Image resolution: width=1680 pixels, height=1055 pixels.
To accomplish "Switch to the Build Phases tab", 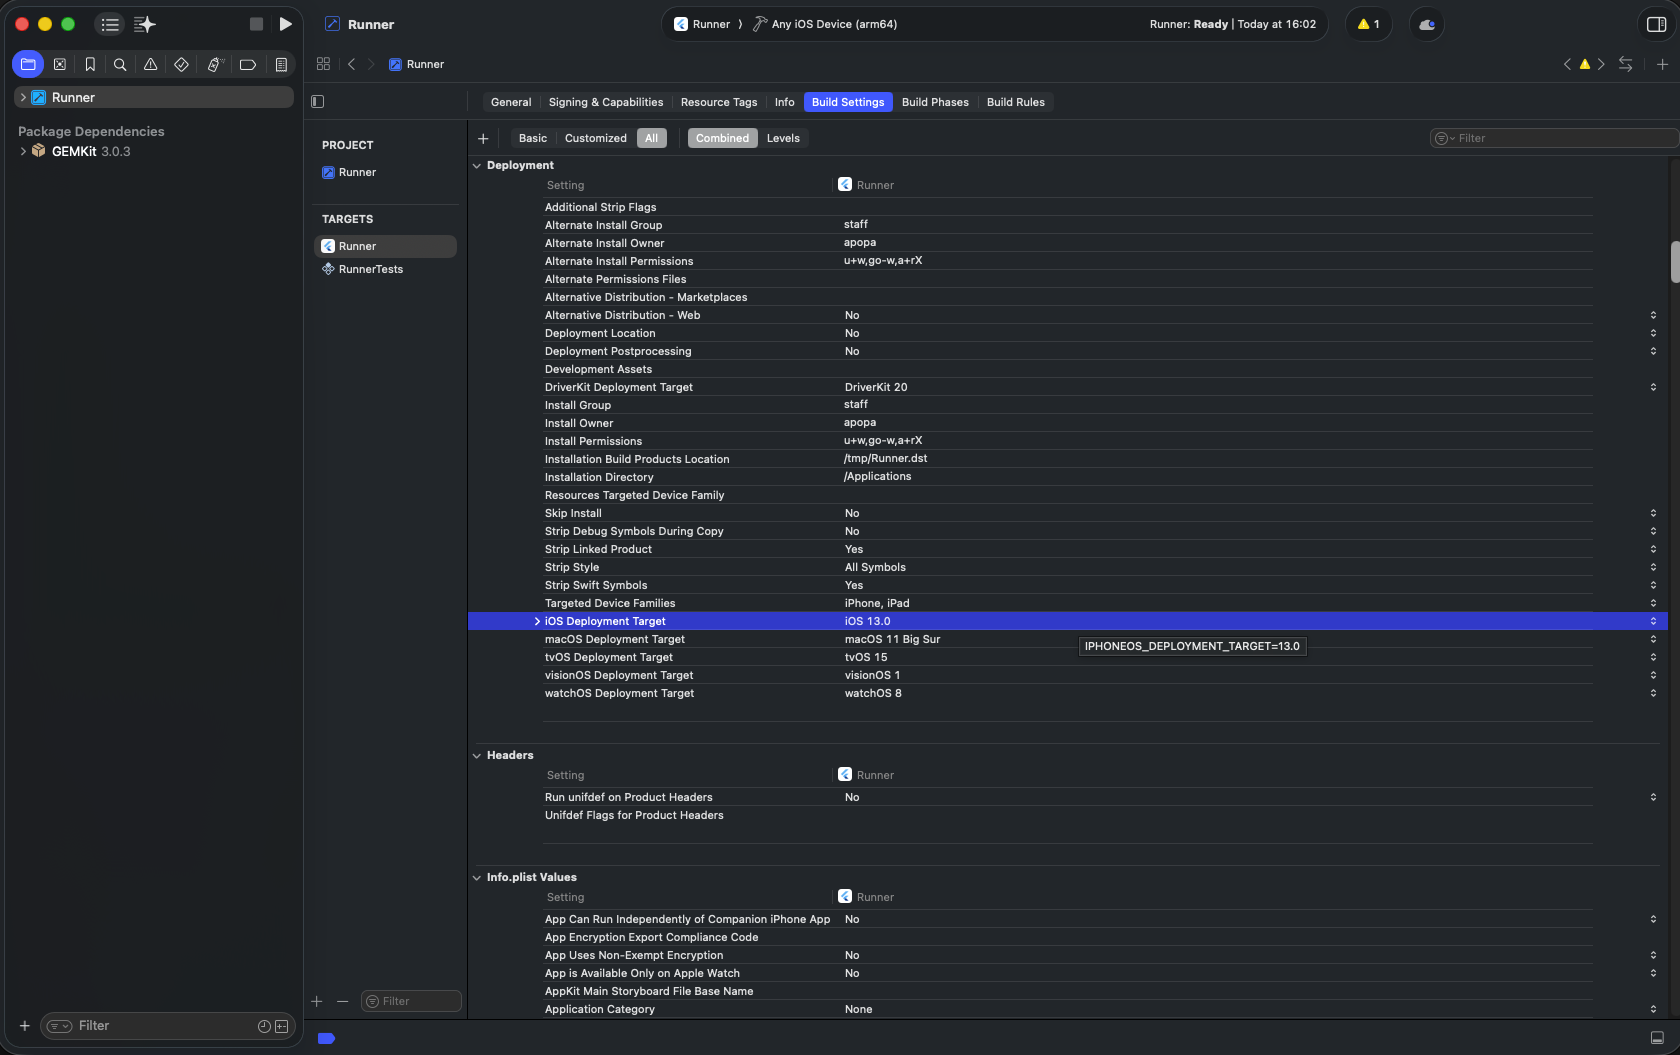I will [x=934, y=102].
